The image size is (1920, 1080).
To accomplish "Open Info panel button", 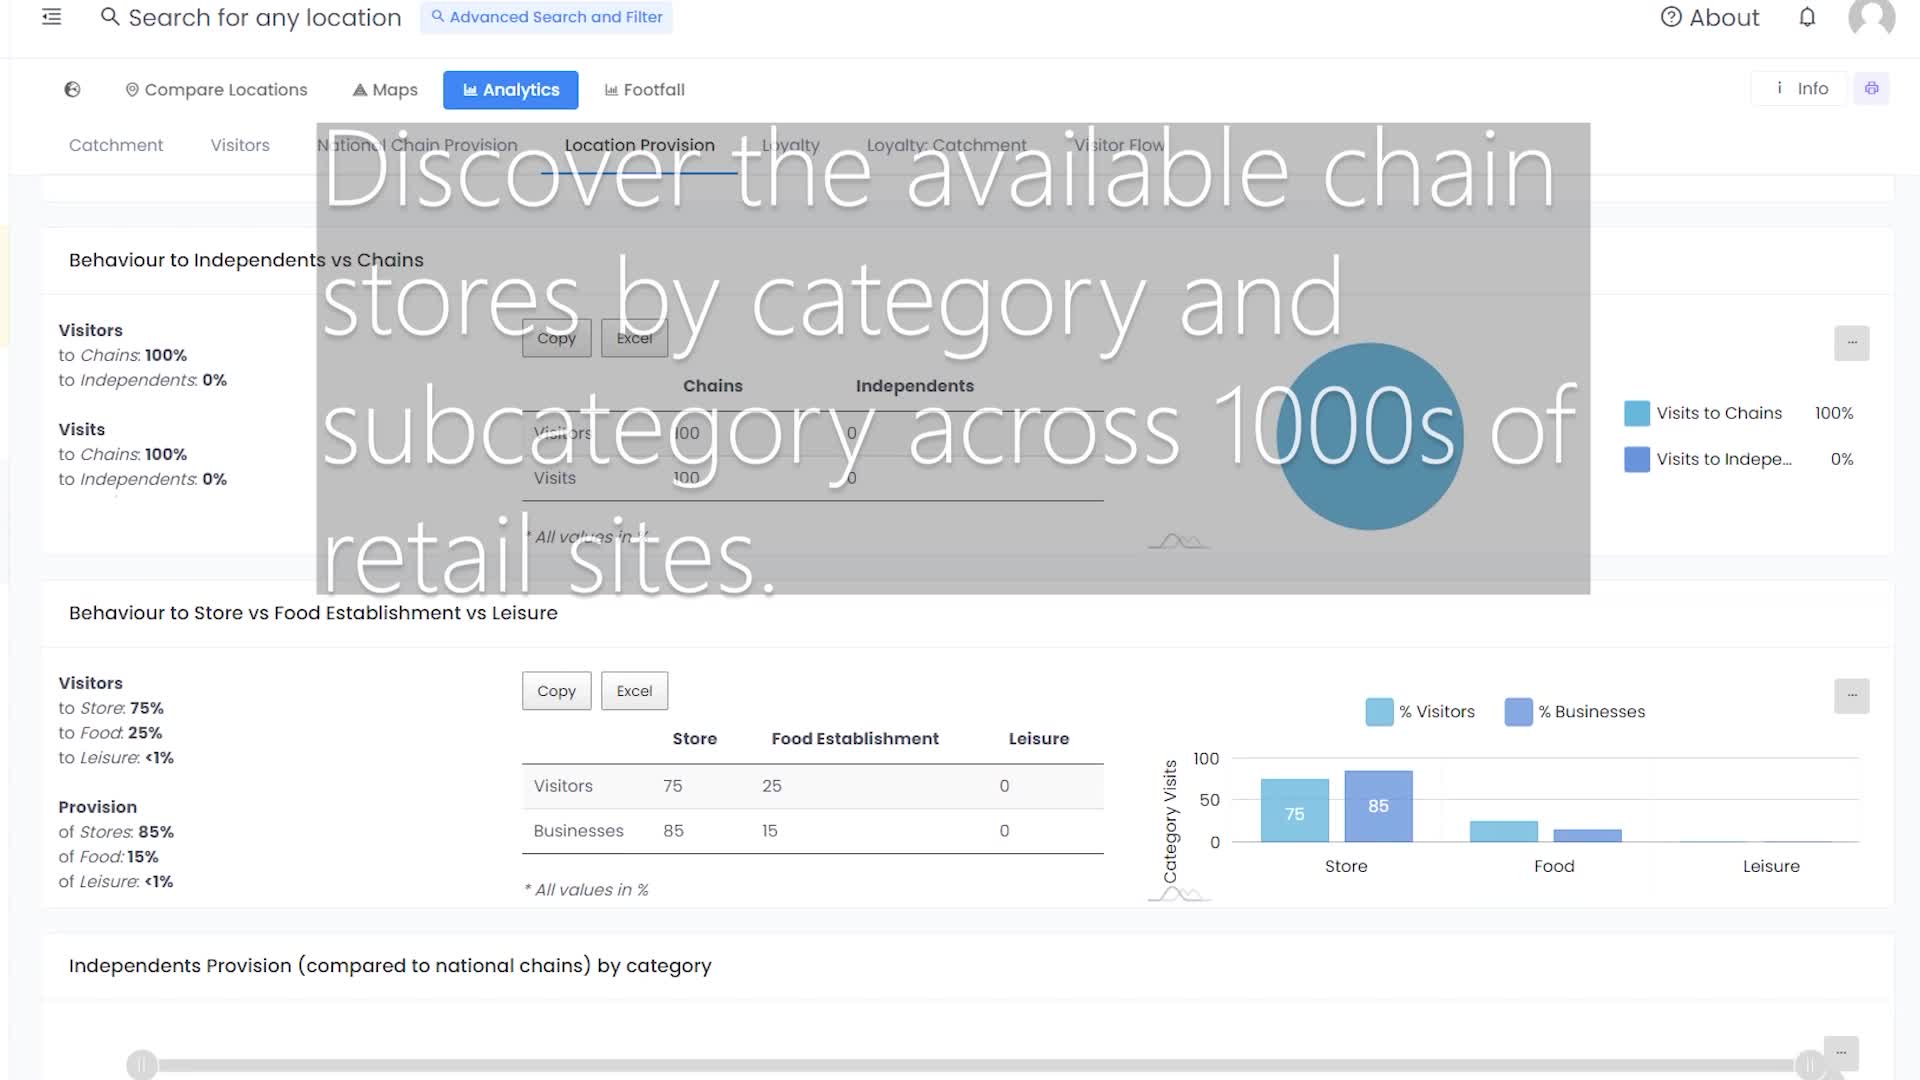I will pos(1800,88).
